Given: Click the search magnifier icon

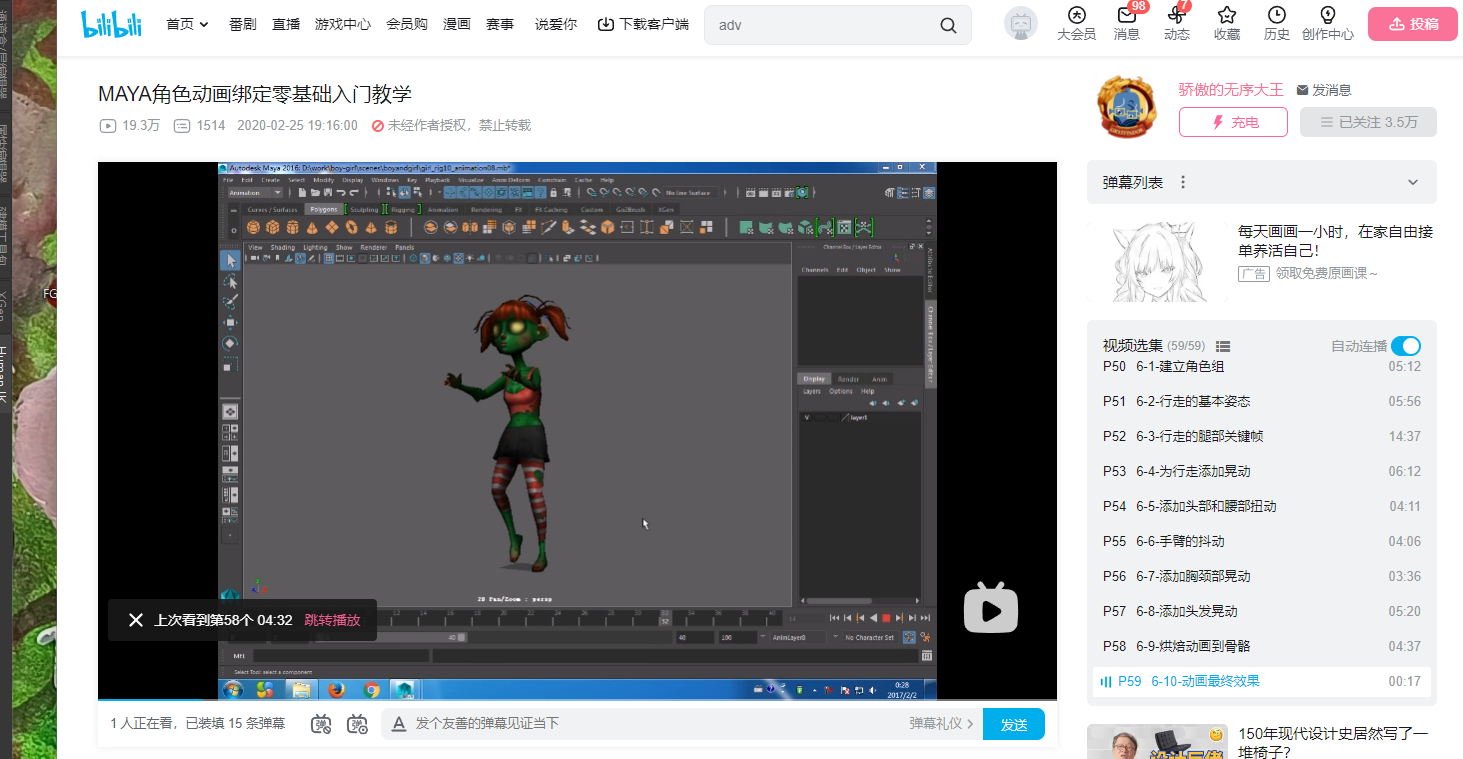Looking at the screenshot, I should (948, 25).
